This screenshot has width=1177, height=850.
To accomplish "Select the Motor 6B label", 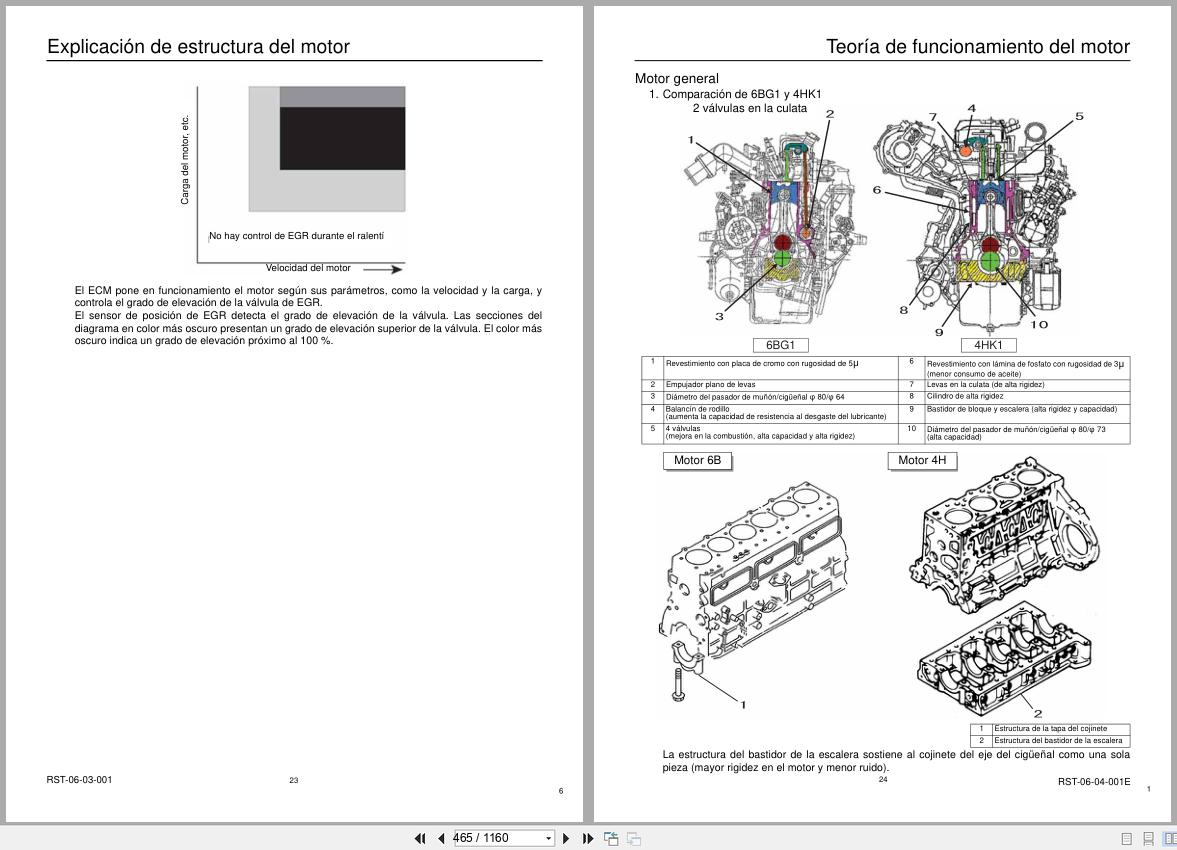I will click(x=696, y=460).
